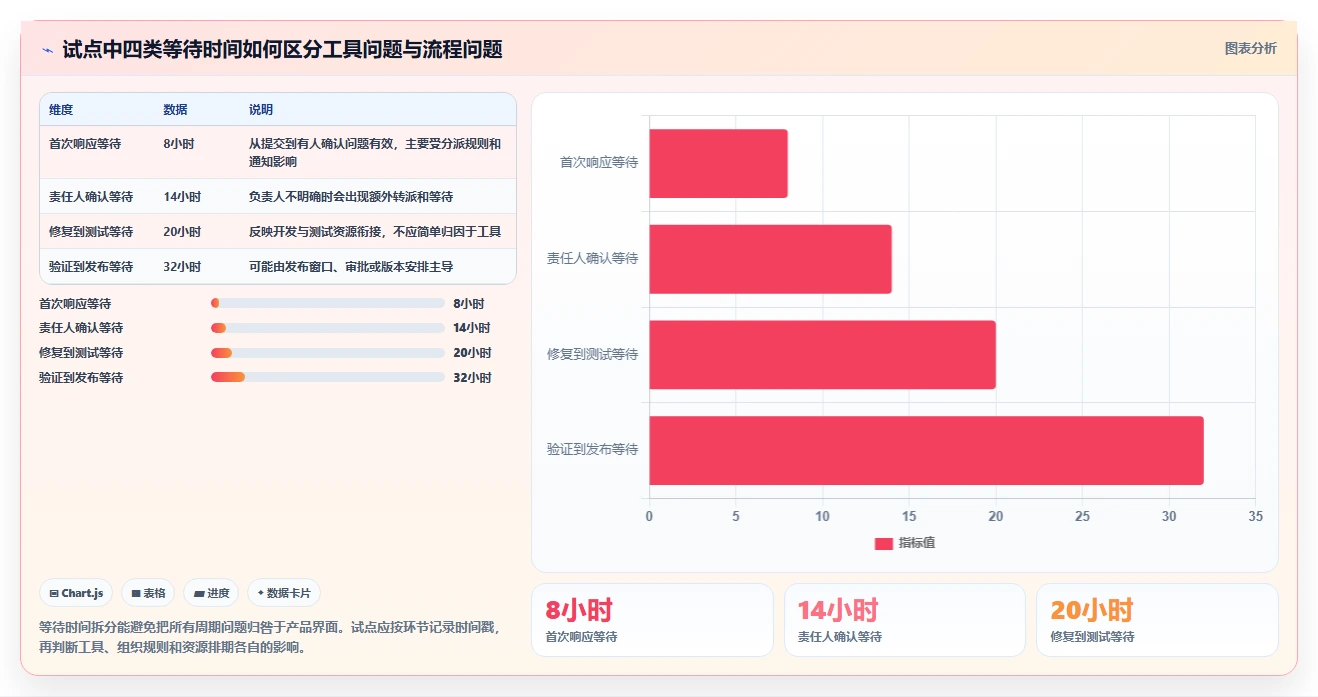Select the 数据 column header
This screenshot has width=1318, height=697.
[175, 110]
